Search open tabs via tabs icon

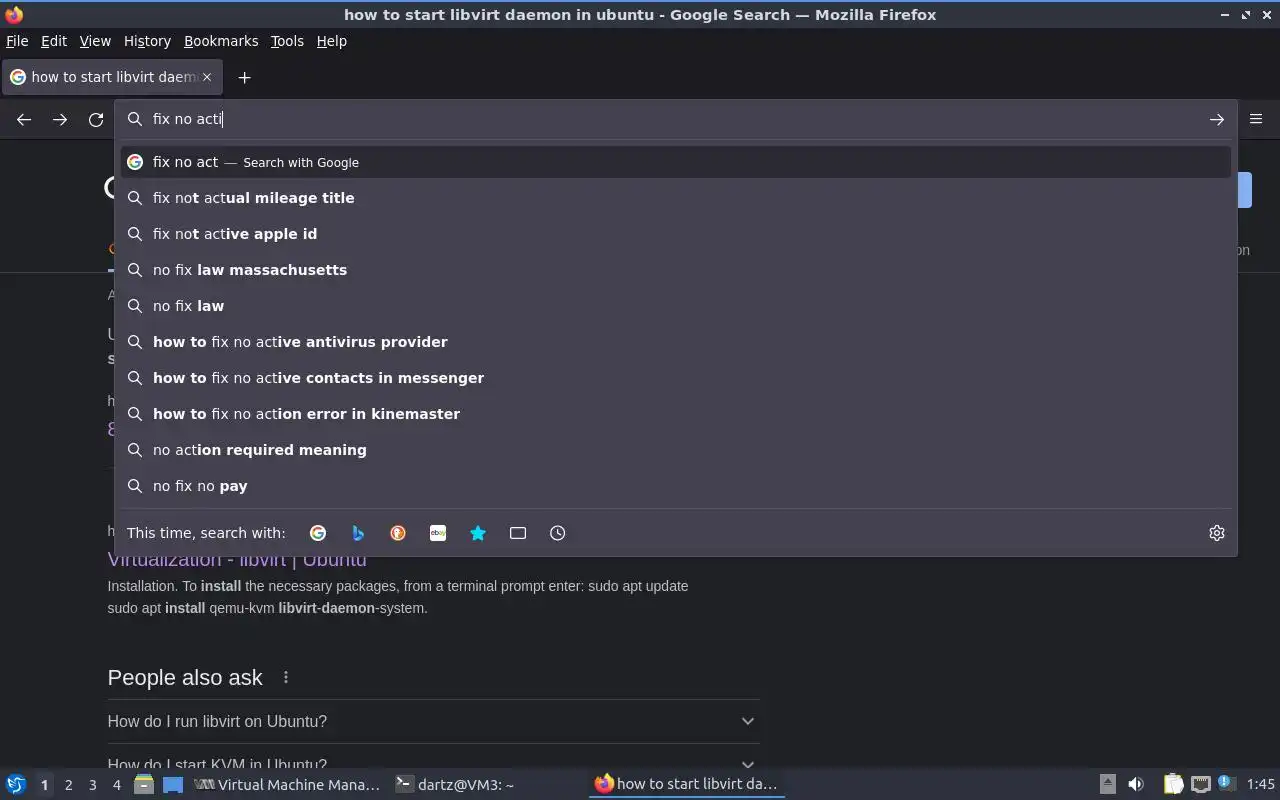518,533
